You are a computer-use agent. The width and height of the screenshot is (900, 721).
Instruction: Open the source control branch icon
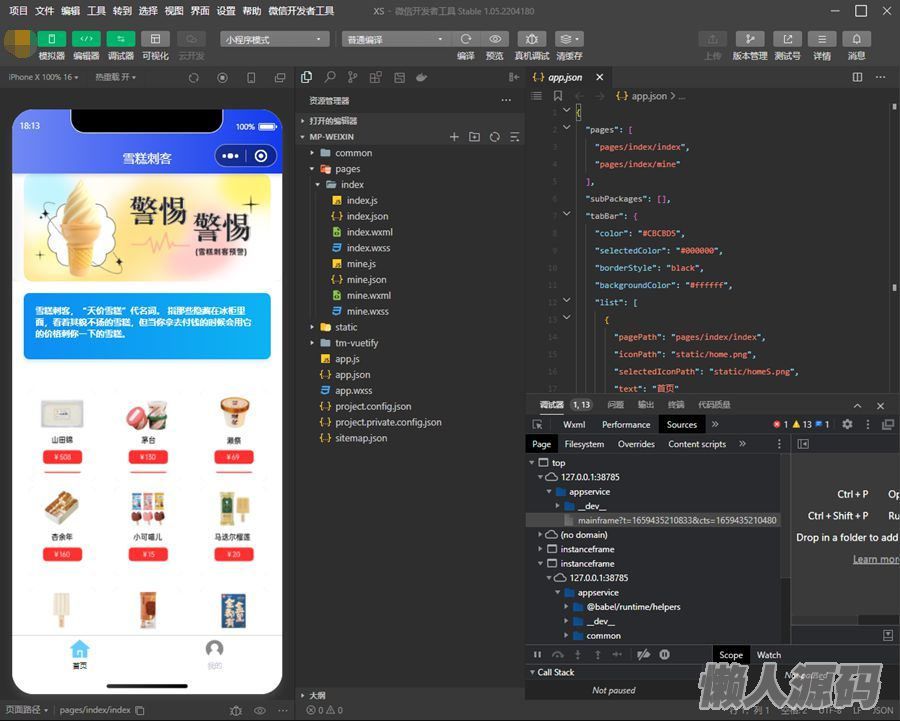[352, 77]
